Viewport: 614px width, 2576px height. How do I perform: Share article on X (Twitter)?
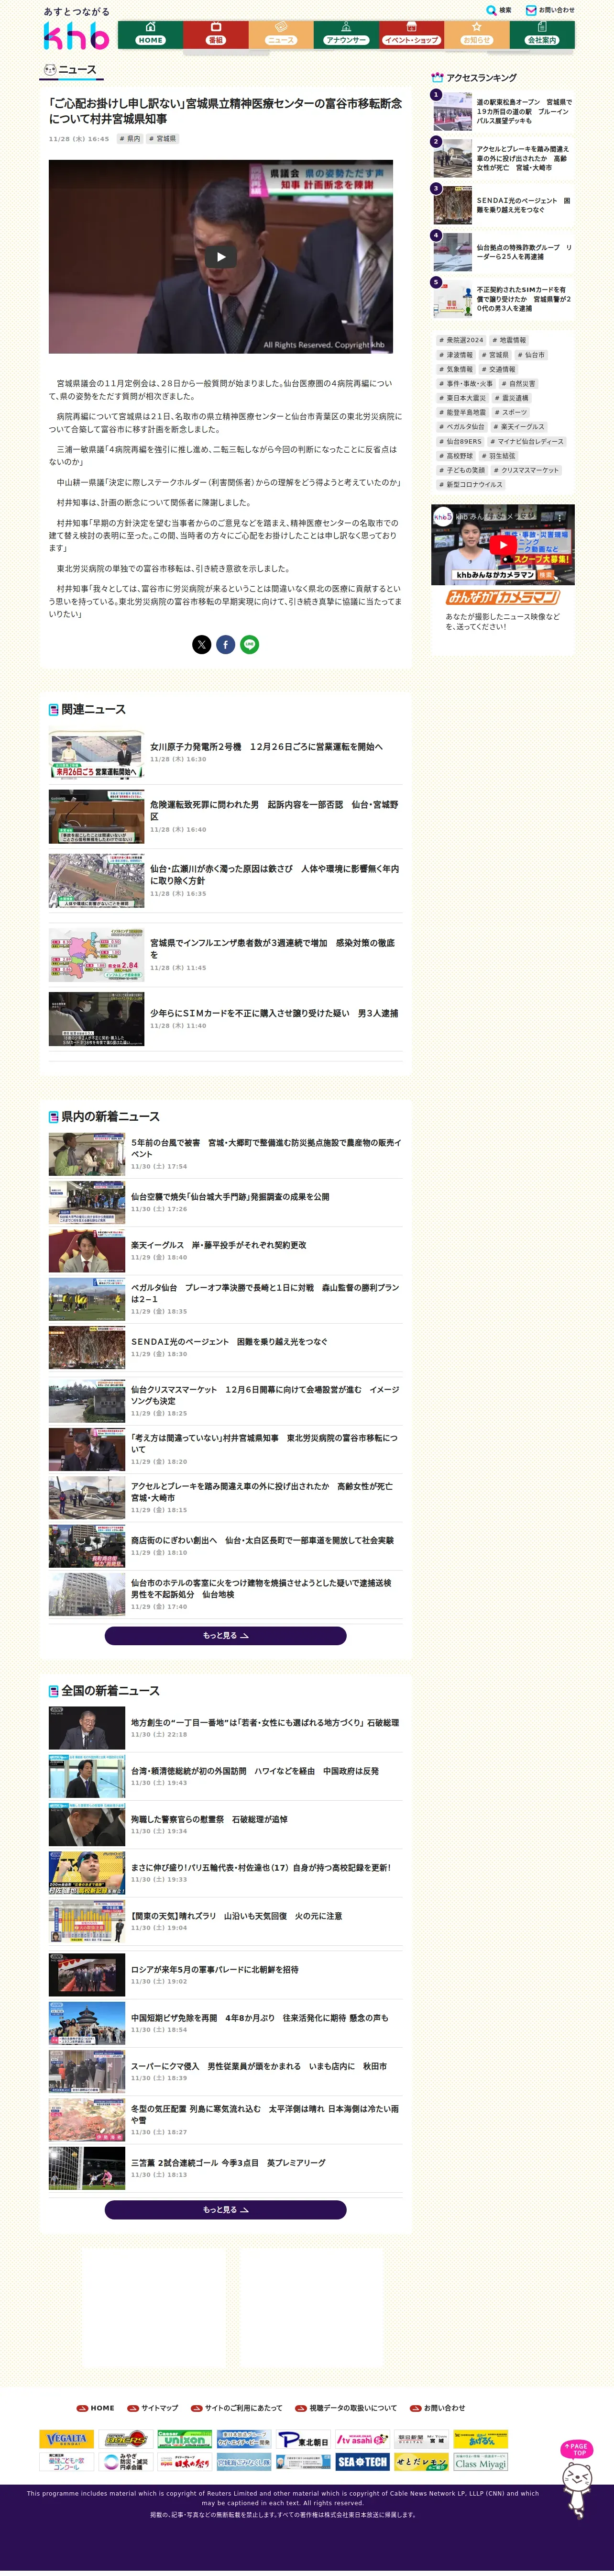[x=202, y=644]
